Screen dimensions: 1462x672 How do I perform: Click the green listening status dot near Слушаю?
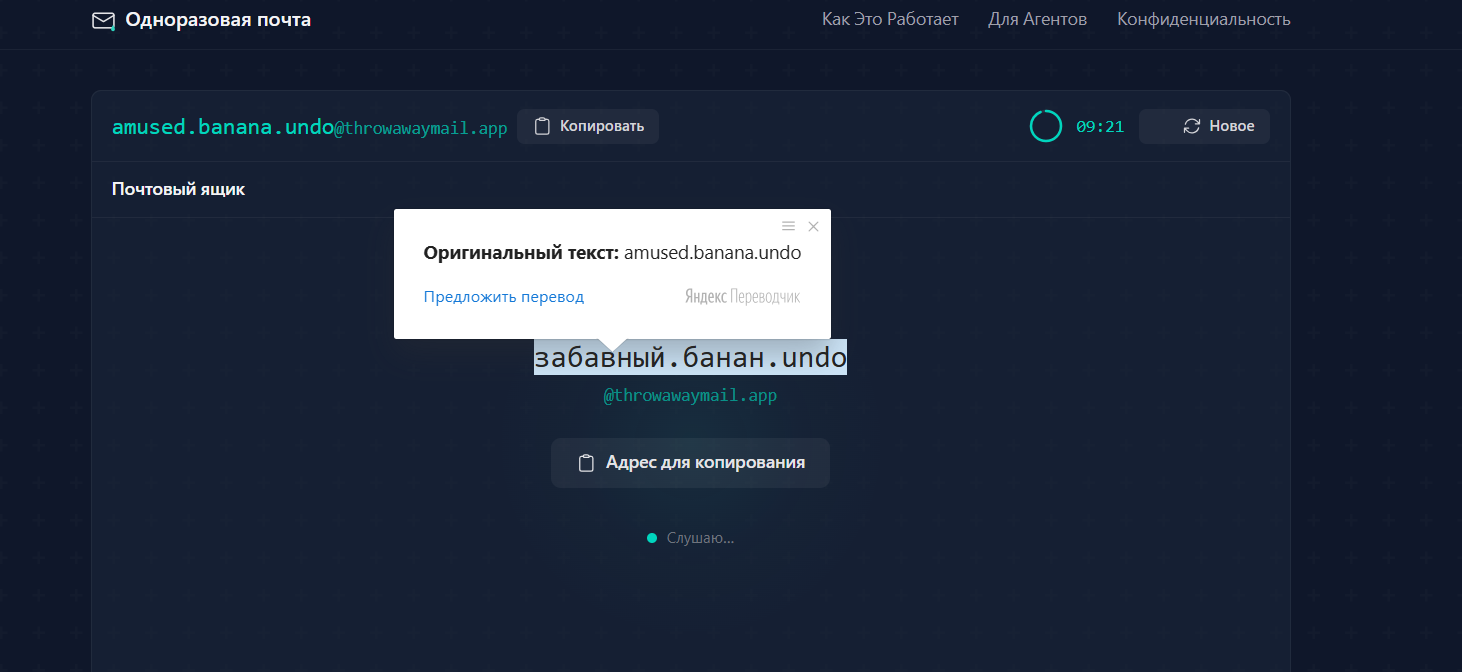(651, 537)
